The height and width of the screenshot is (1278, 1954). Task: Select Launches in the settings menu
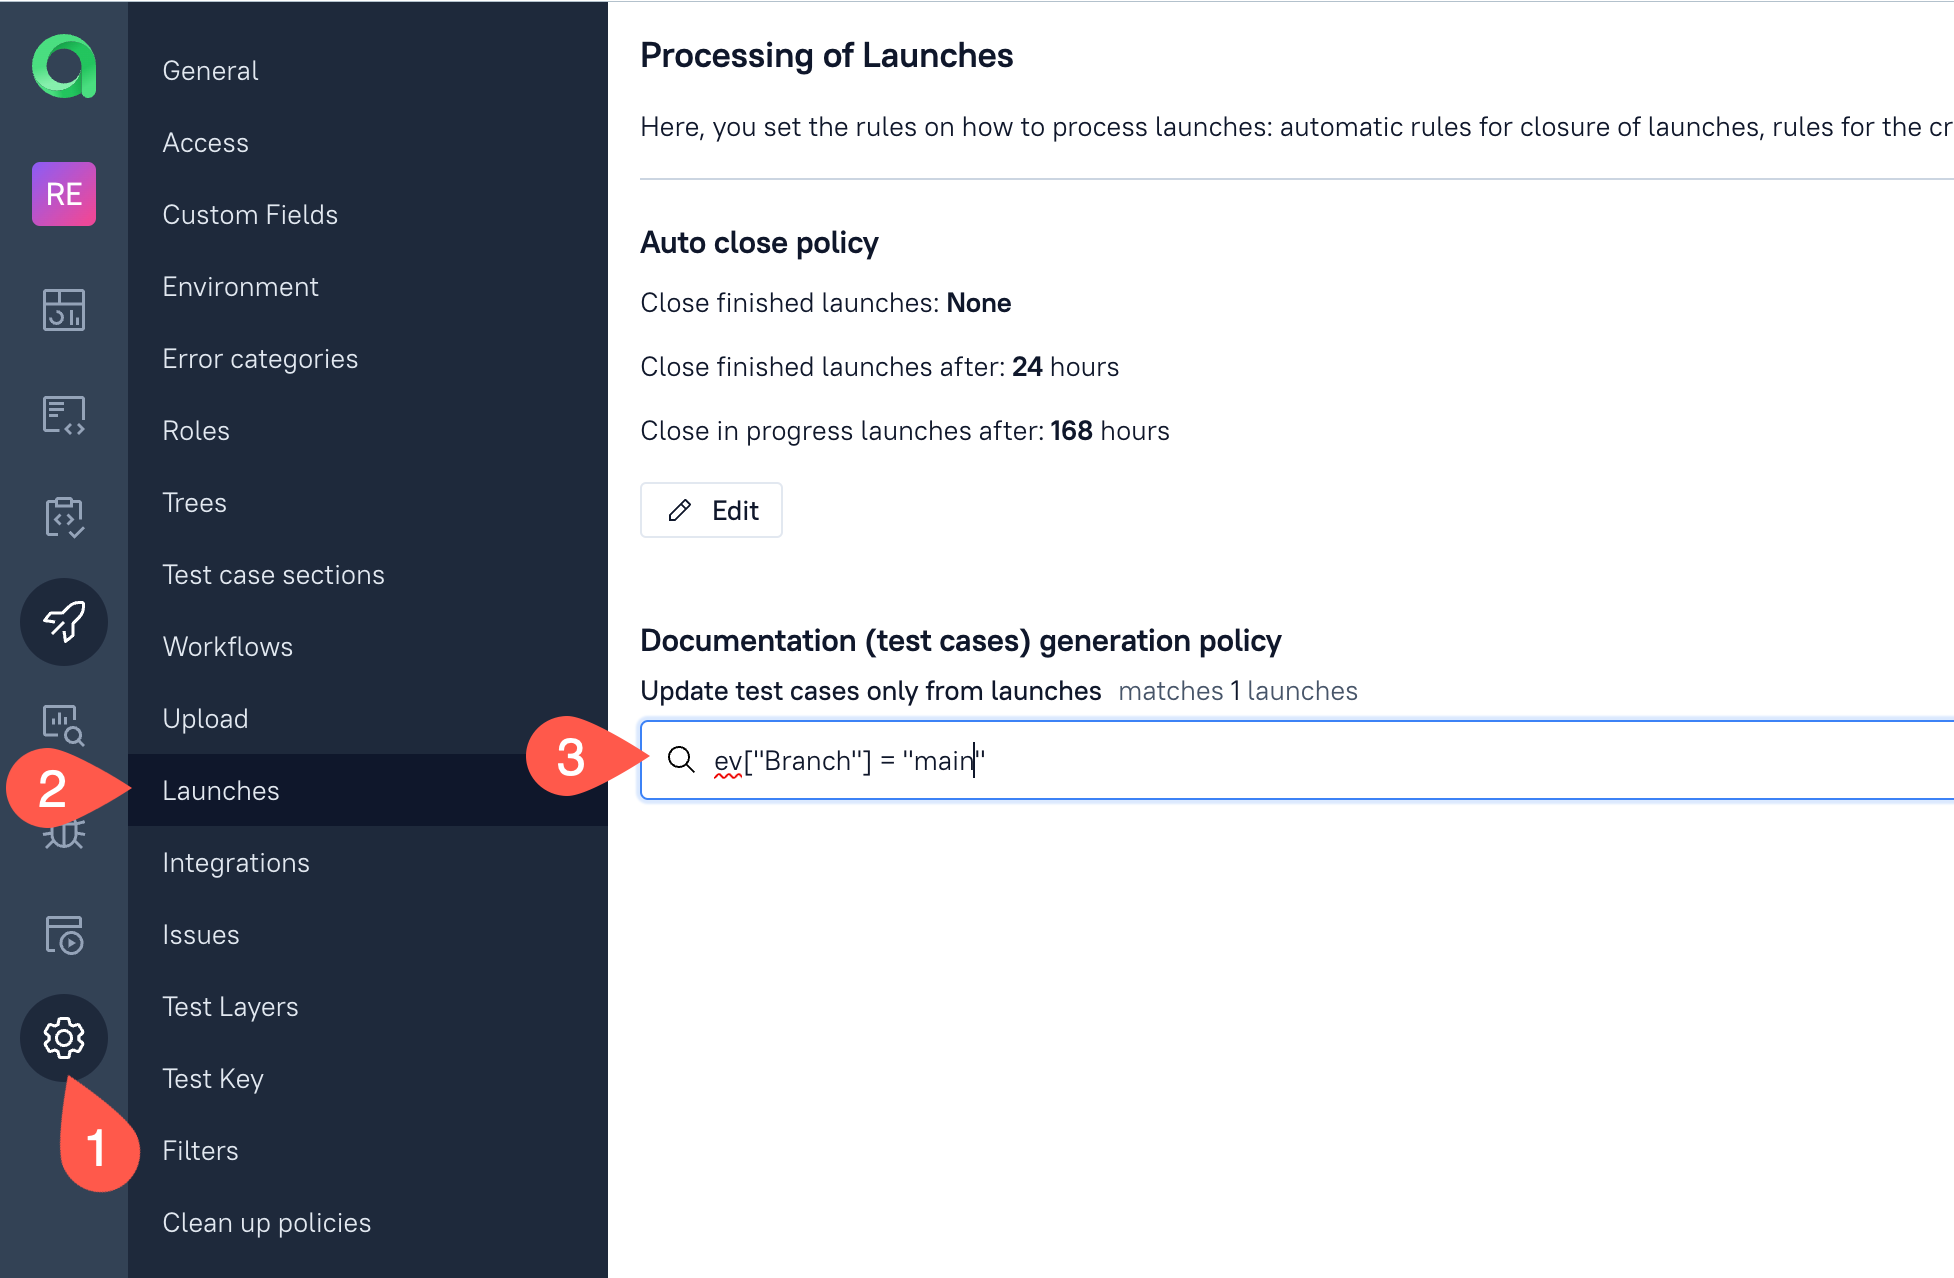[x=221, y=791]
